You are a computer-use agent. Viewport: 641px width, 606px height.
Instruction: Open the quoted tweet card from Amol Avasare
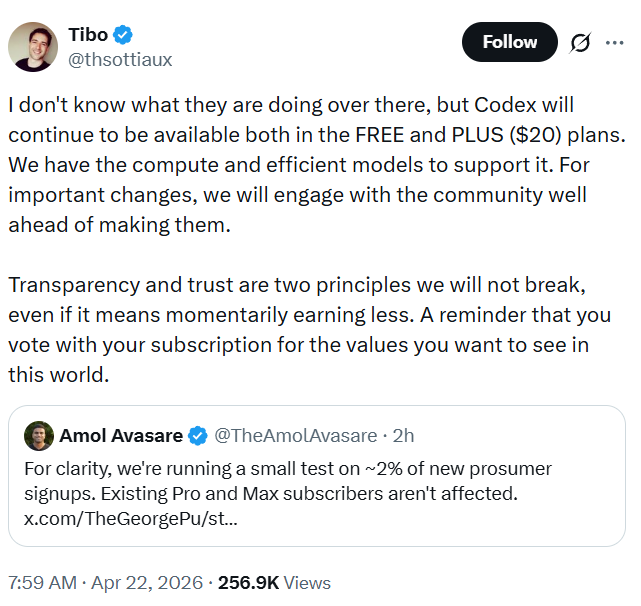click(x=317, y=476)
